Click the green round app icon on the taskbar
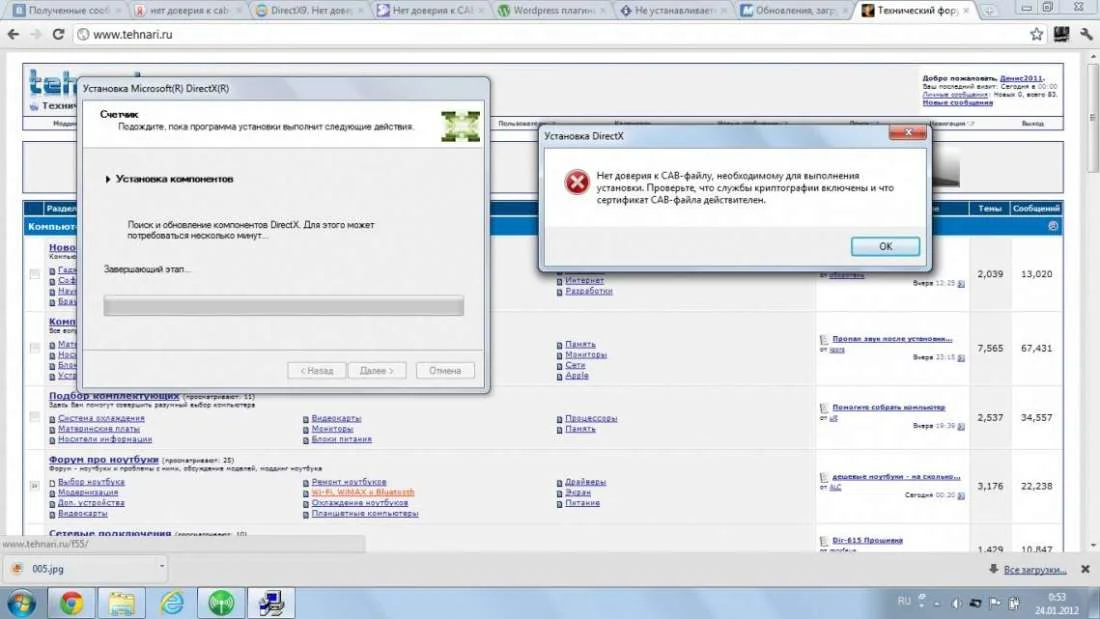 (221, 604)
